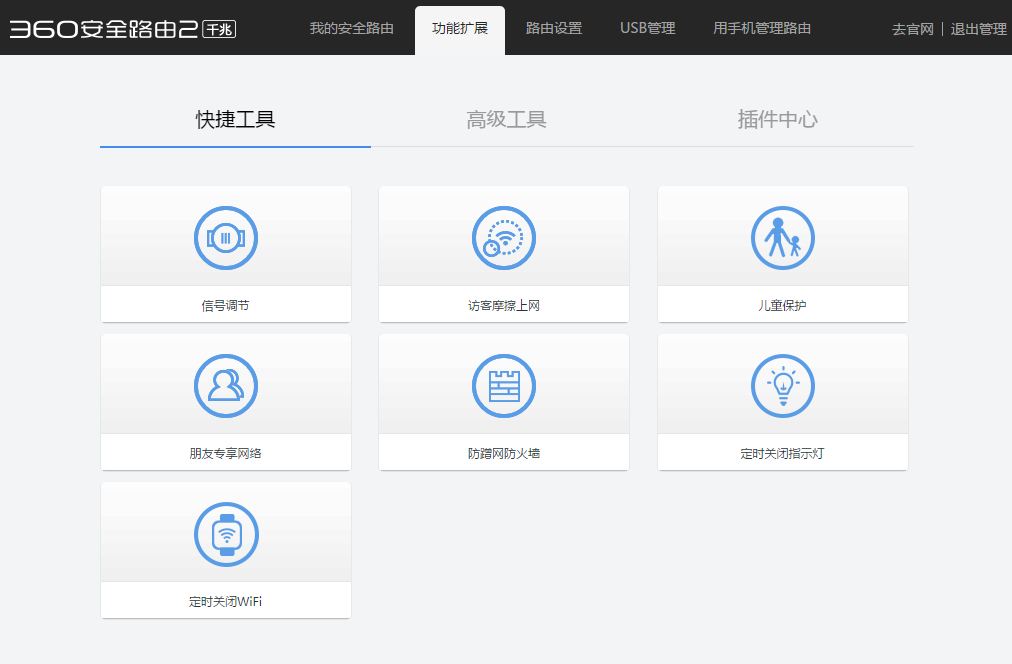Click the 儿童保护 child protection icon

tap(782, 237)
